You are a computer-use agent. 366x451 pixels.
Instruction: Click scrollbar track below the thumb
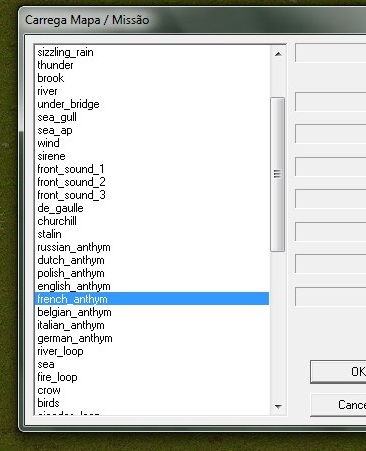[278, 325]
